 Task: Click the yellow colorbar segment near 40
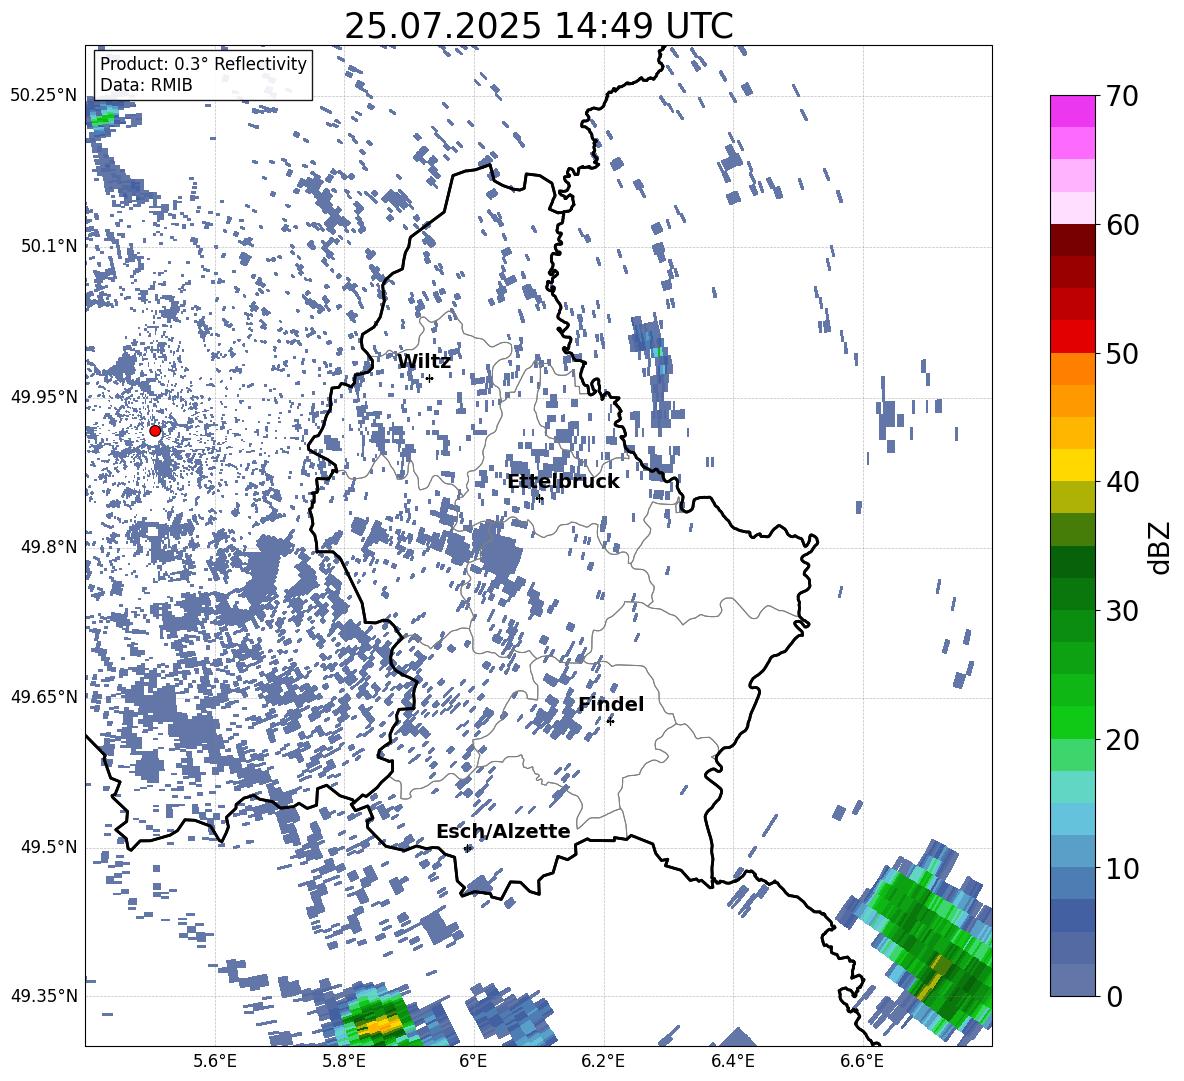tap(1072, 465)
